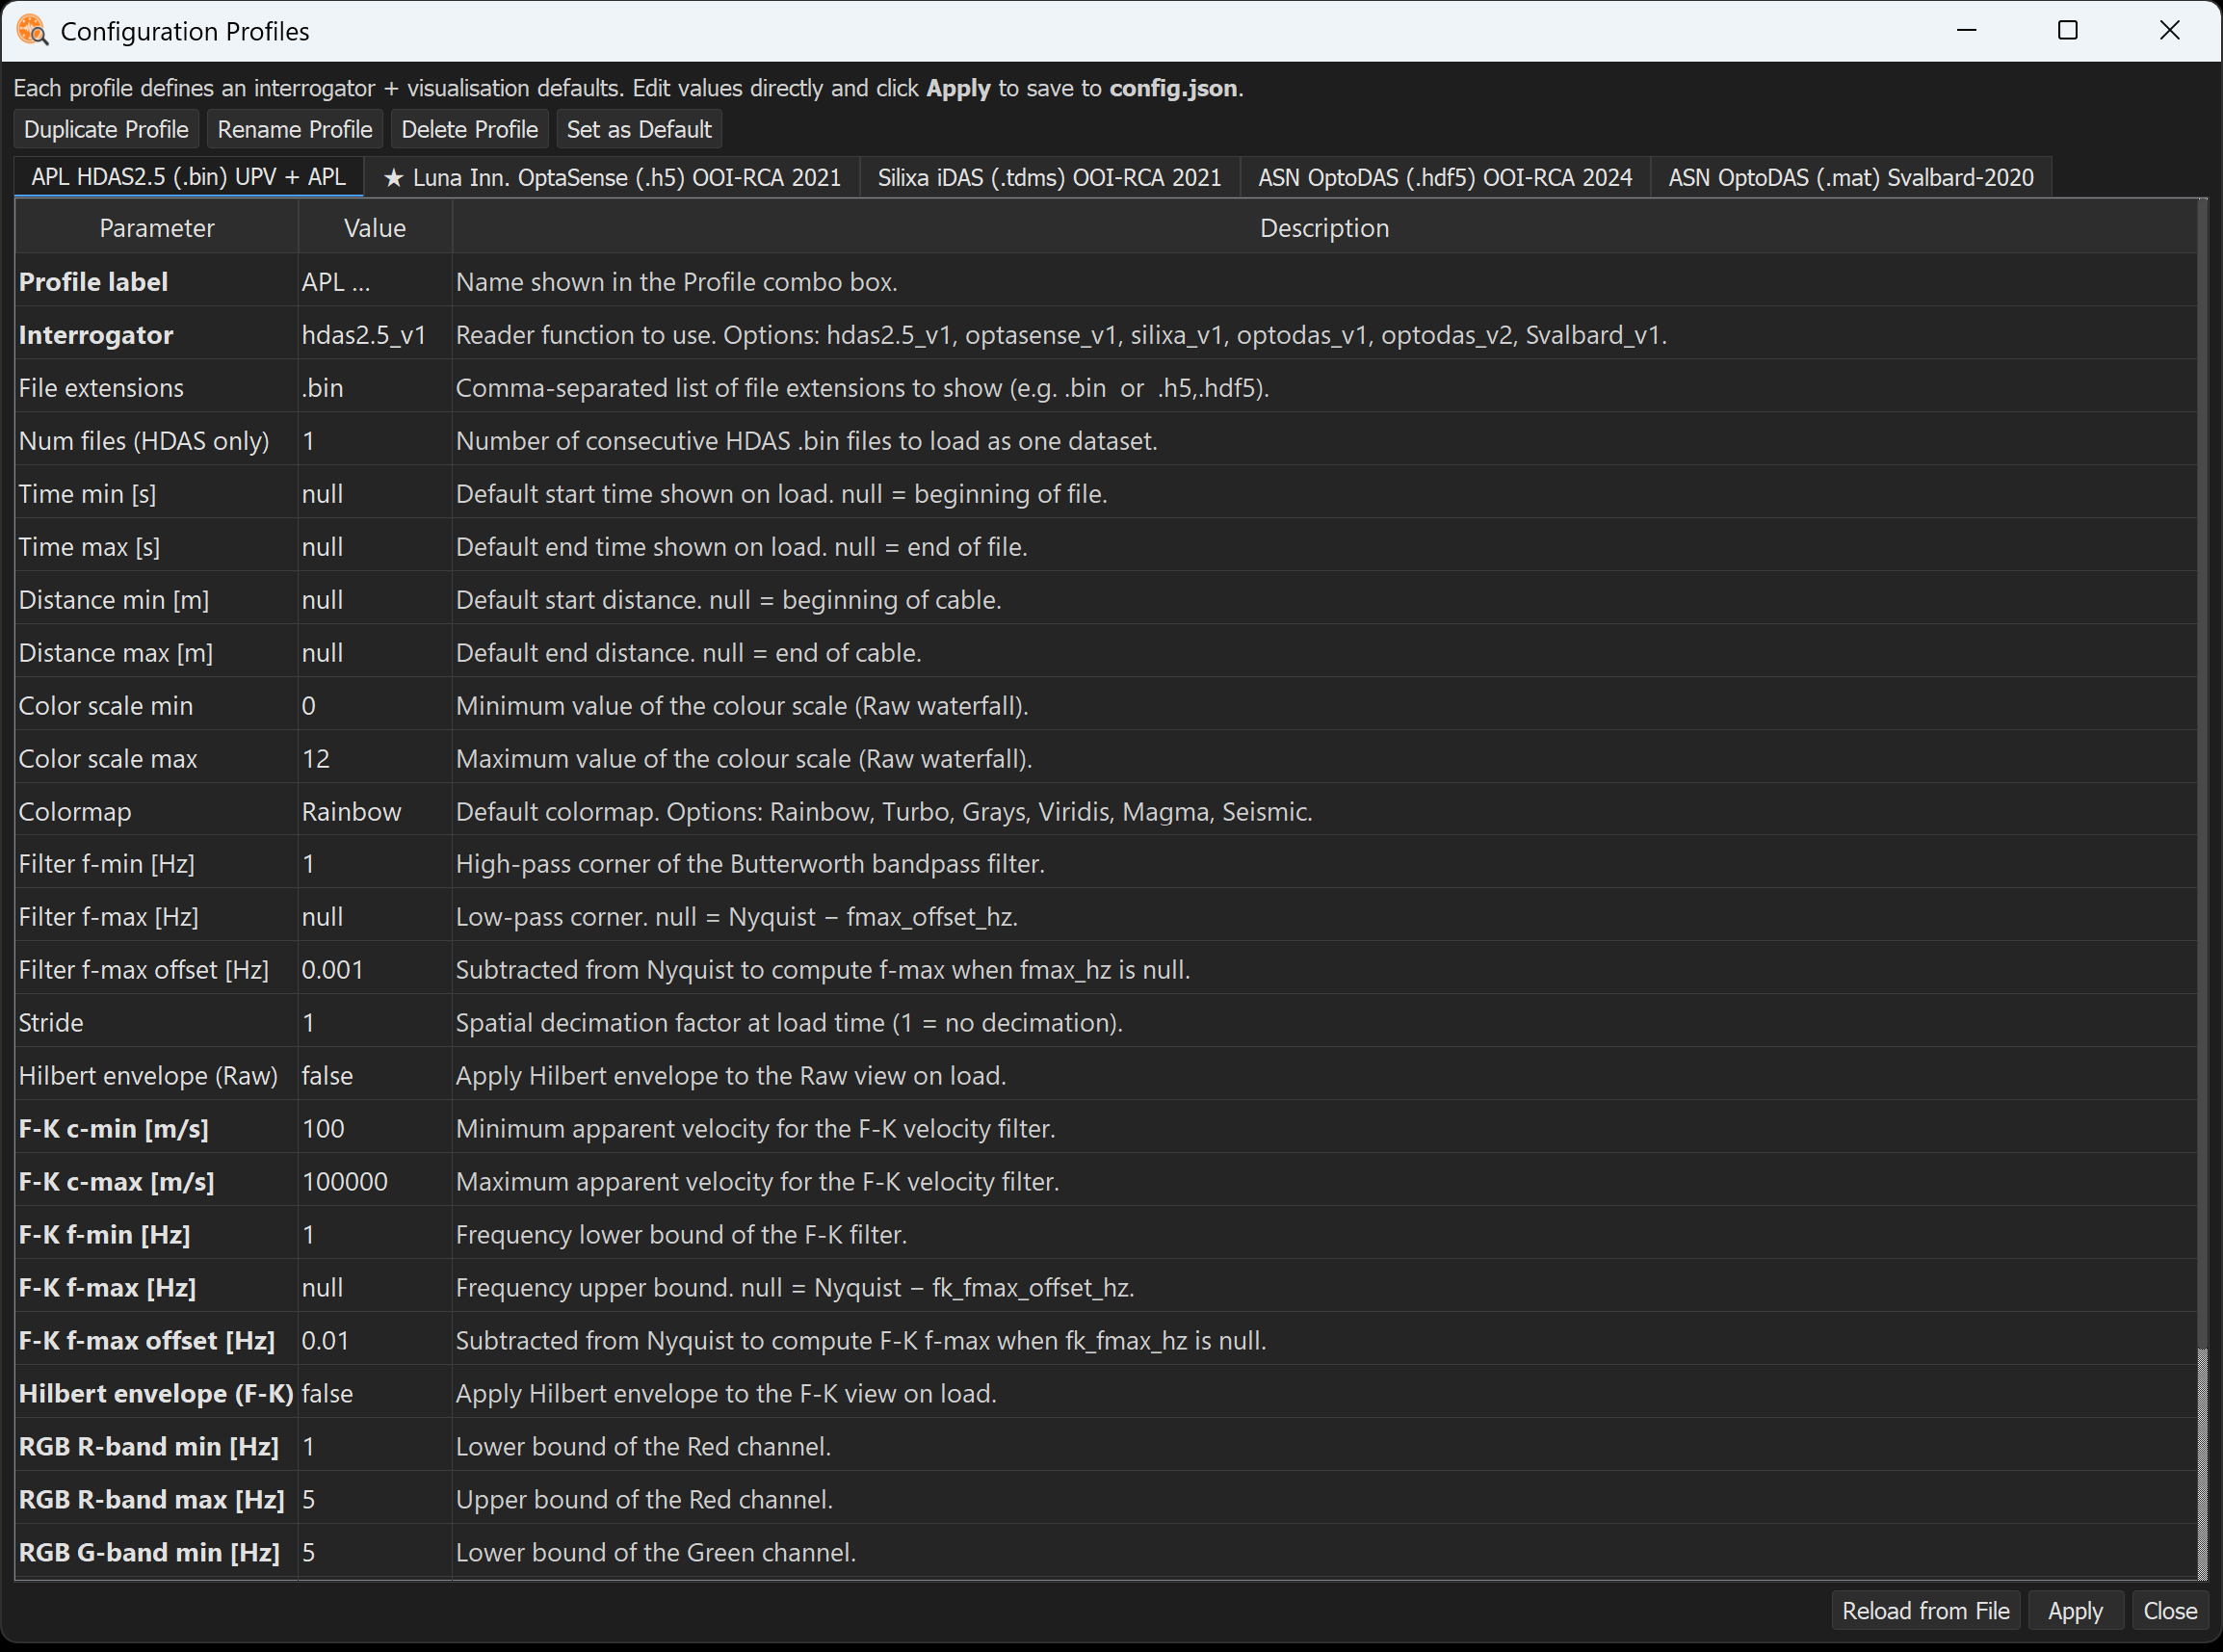2223x1652 pixels.
Task: Click the Apply button
Action: pos(2075,1611)
